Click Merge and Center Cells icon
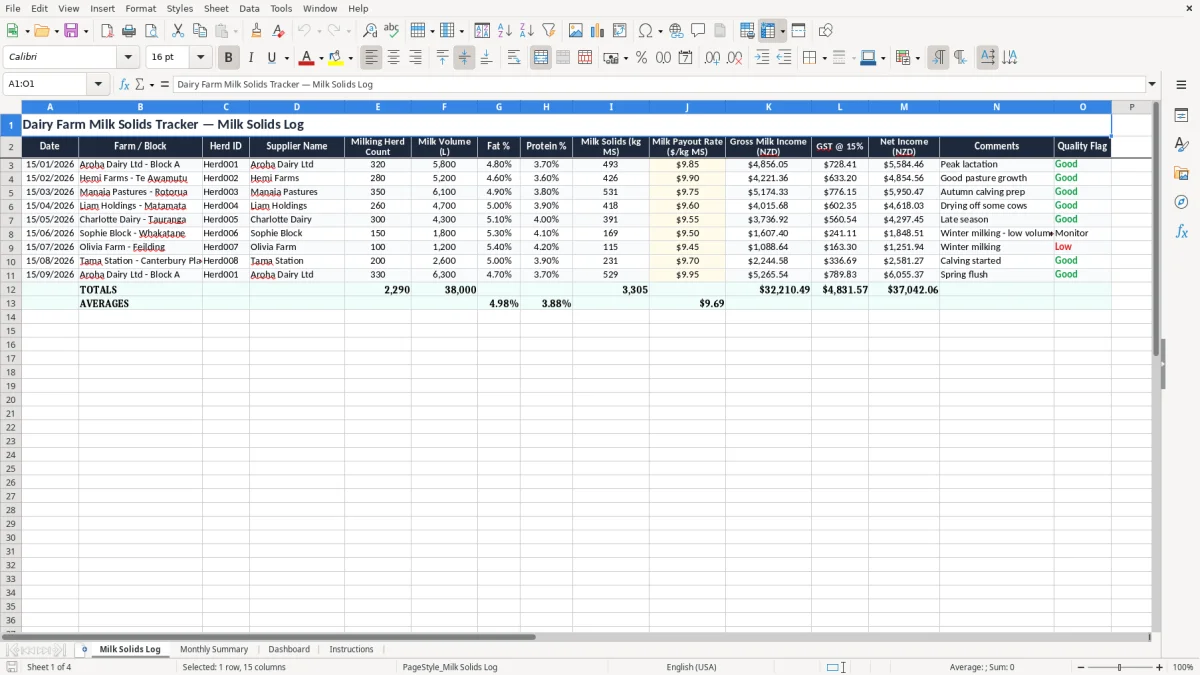Image resolution: width=1200 pixels, height=675 pixels. (x=541, y=58)
